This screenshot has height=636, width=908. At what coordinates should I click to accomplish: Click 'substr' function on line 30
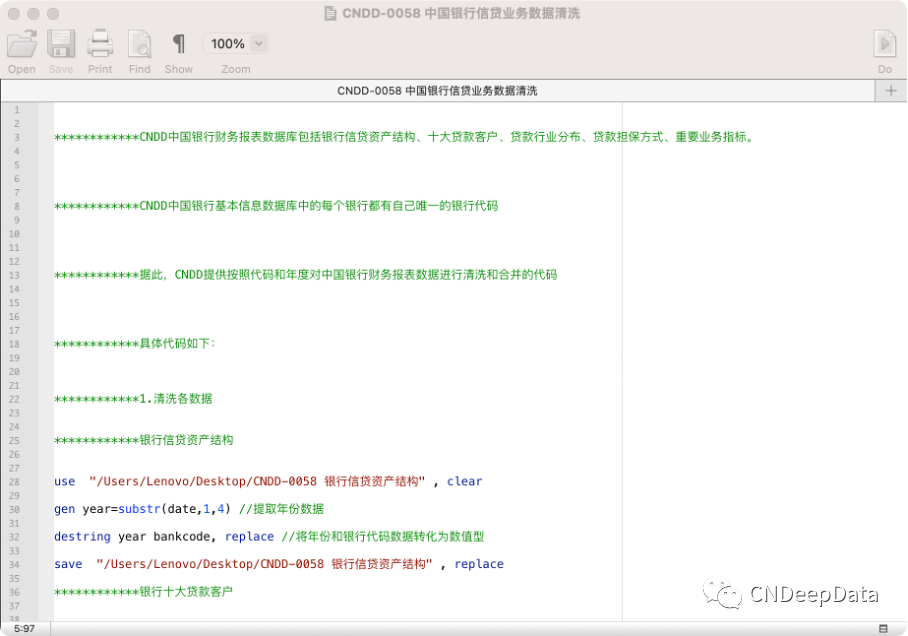click(x=140, y=509)
